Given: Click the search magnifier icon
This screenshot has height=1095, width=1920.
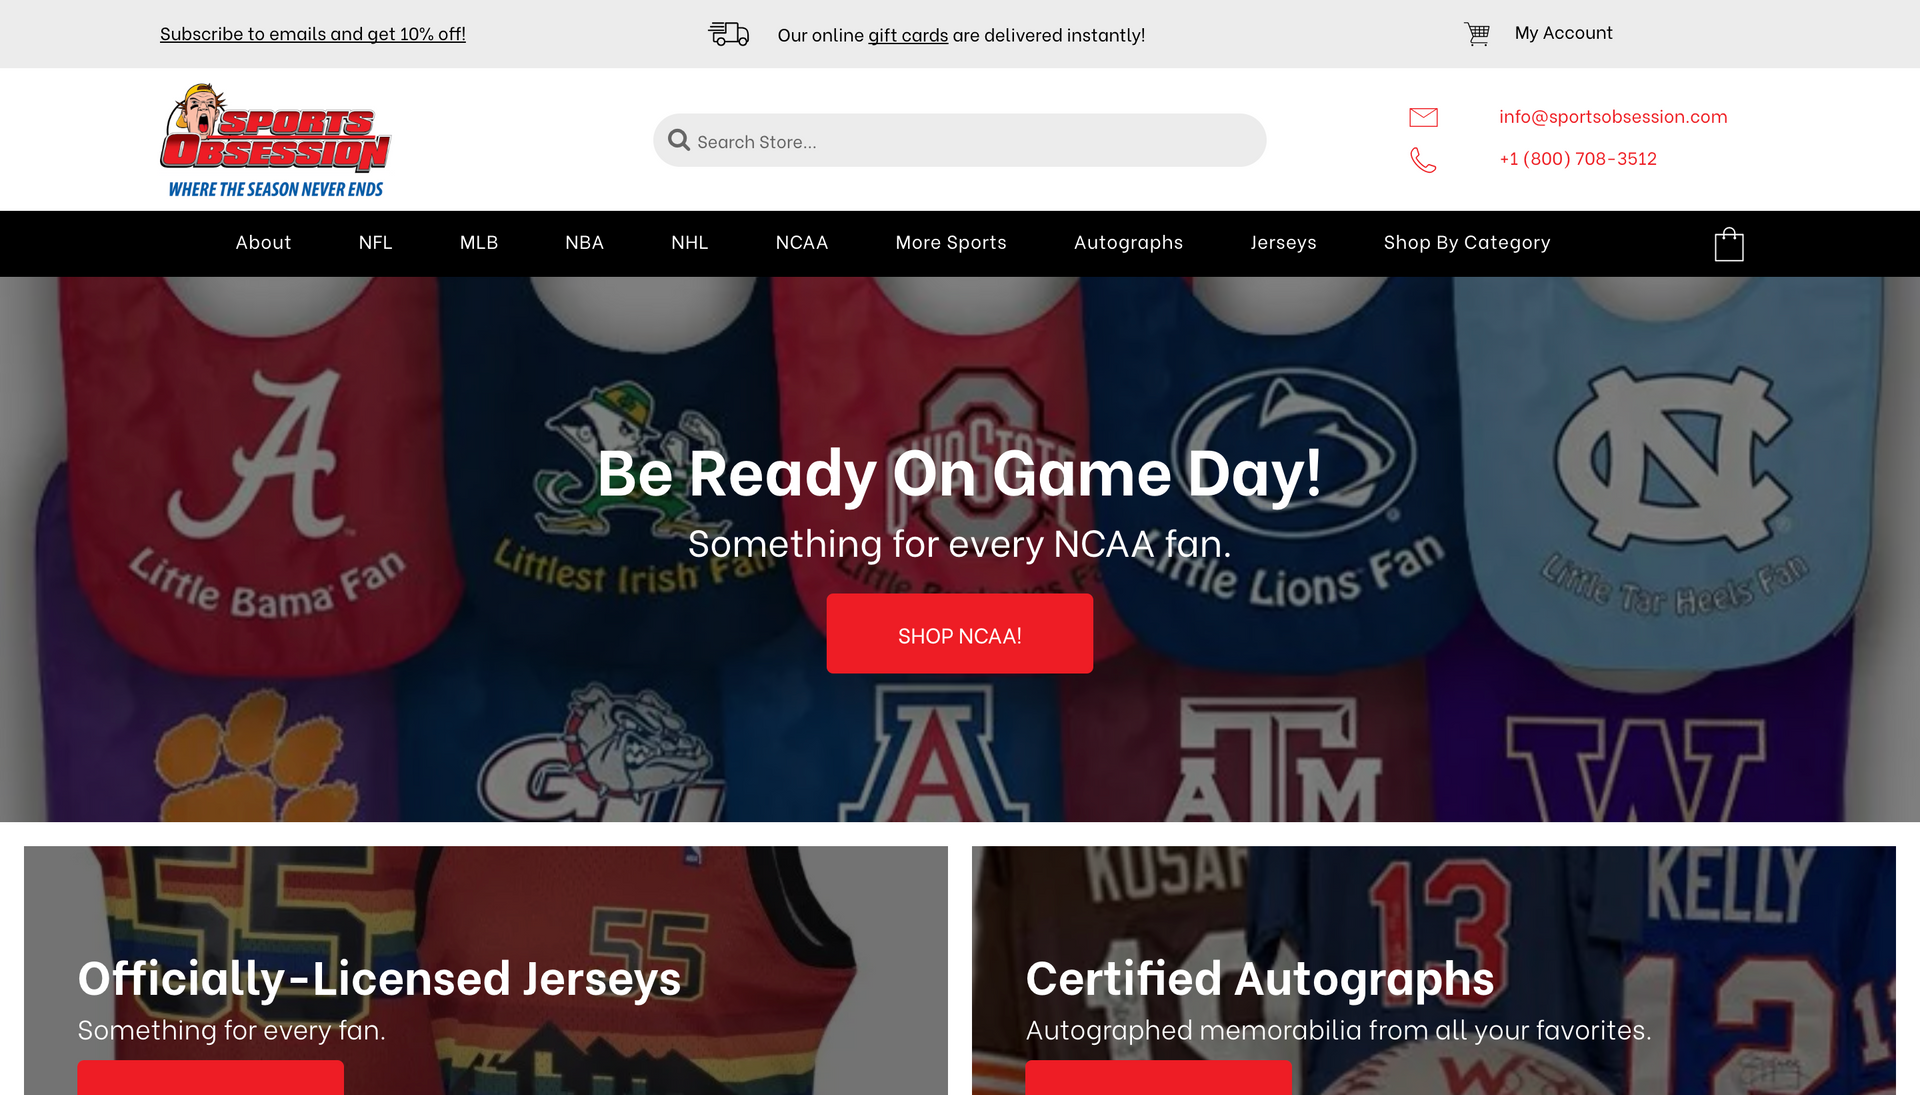Looking at the screenshot, I should pyautogui.click(x=679, y=140).
